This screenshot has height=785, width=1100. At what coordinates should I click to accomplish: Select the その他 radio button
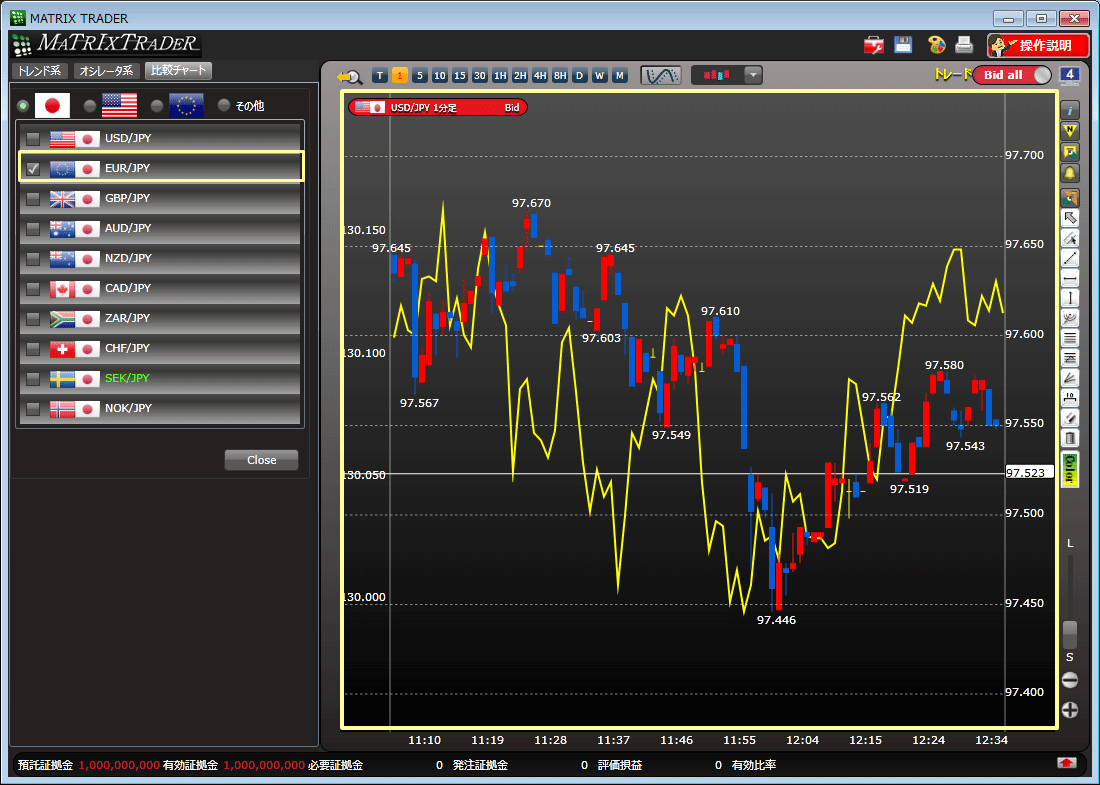(x=224, y=105)
